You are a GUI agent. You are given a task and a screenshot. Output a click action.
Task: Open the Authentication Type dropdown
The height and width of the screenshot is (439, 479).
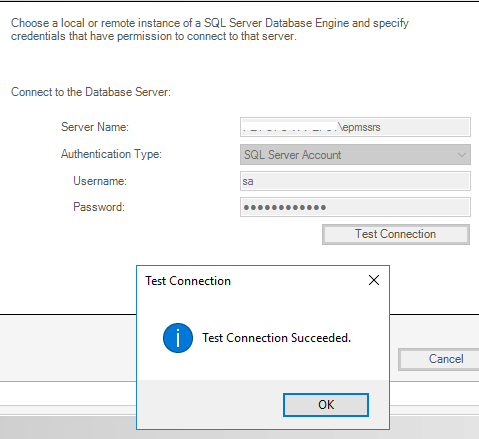(x=355, y=155)
